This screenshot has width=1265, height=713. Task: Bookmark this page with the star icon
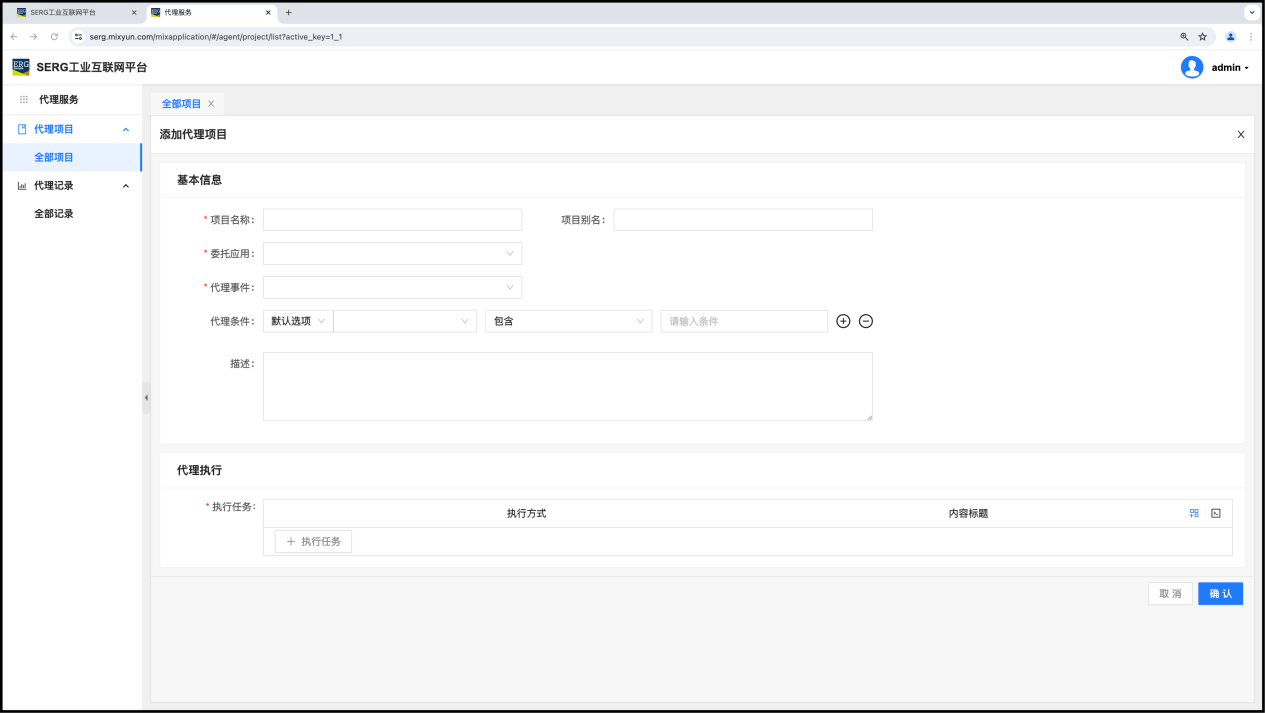[1203, 36]
